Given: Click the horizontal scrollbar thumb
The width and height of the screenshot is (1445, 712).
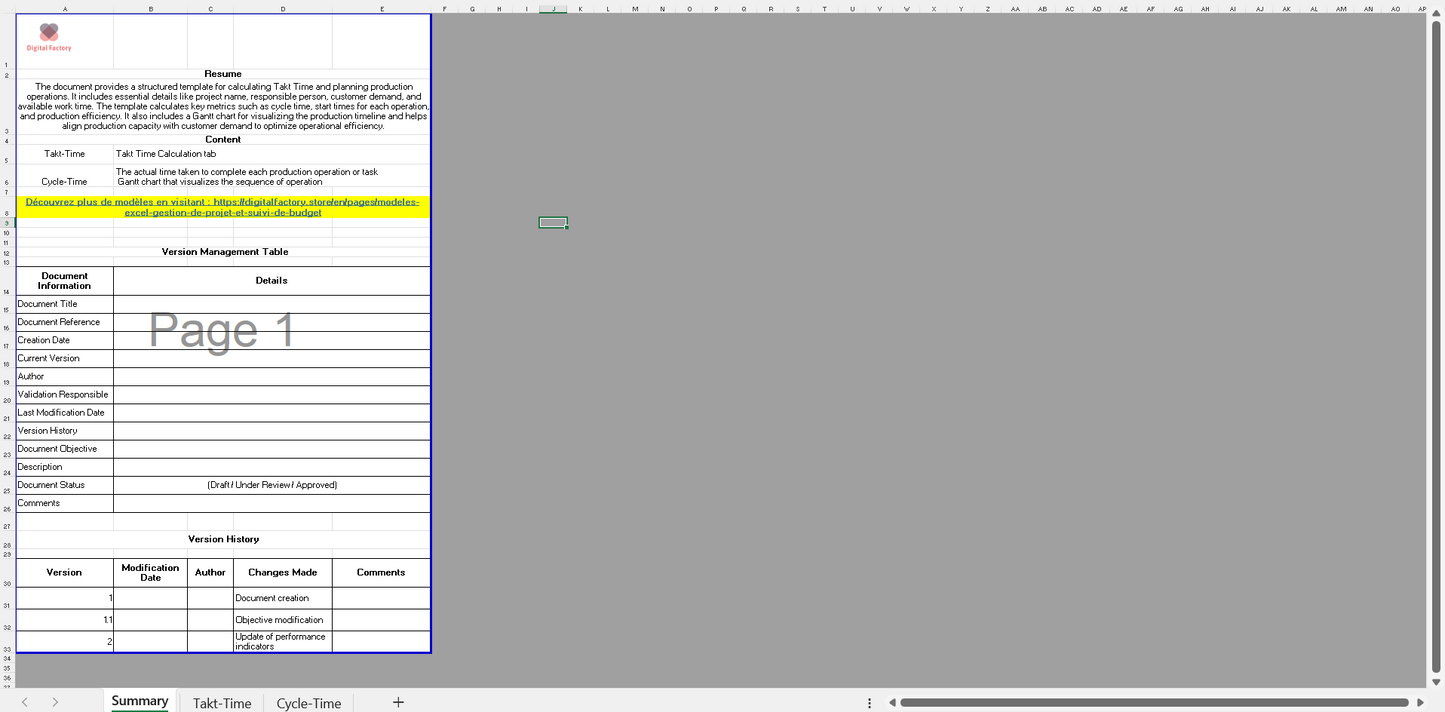Looking at the screenshot, I should click(1155, 703).
